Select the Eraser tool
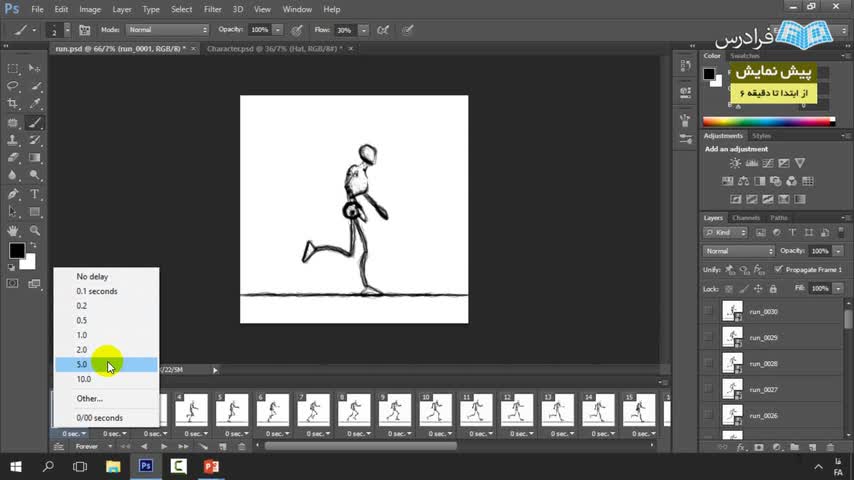Viewport: 854px width, 480px height. pyautogui.click(x=13, y=157)
